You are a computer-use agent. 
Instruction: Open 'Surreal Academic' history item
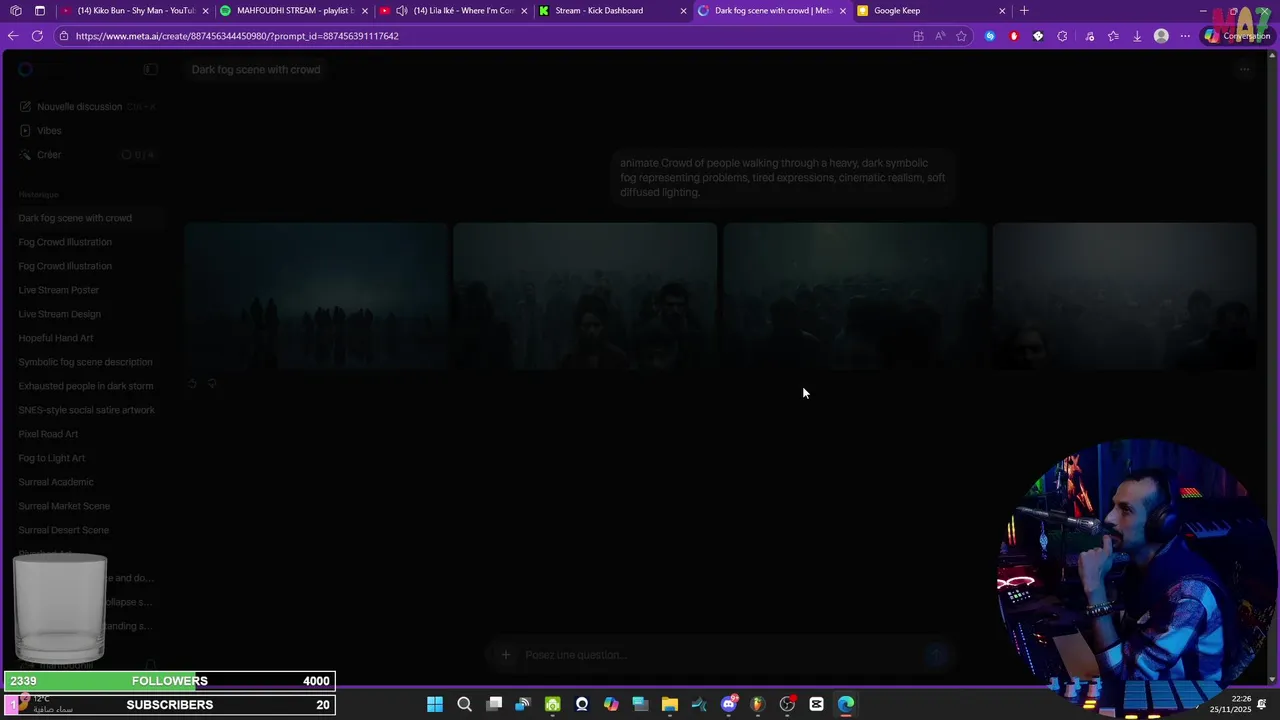[x=55, y=482]
